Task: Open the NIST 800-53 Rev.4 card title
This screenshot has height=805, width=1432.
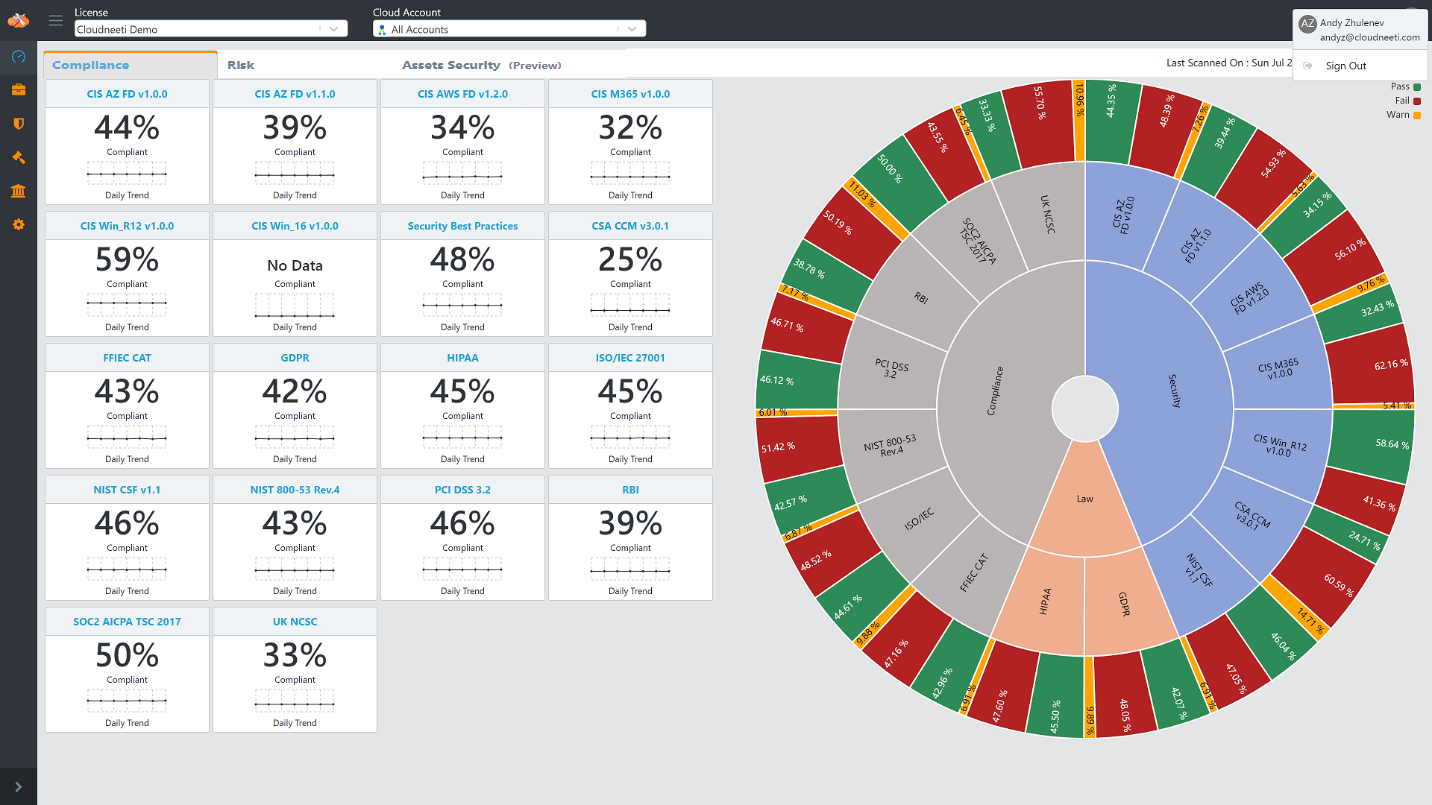Action: [295, 490]
